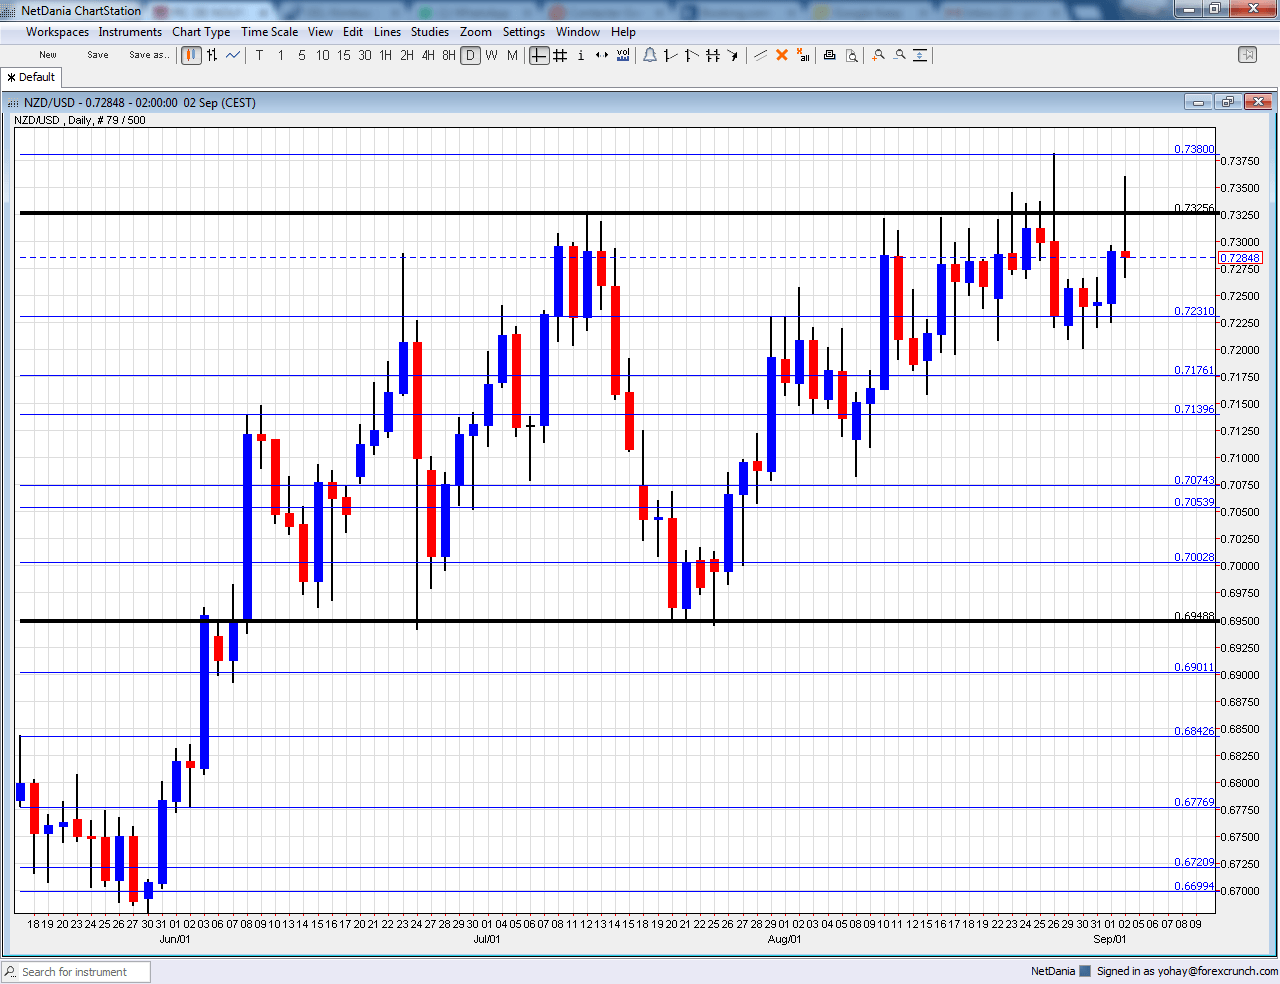
Task: Set a price alarm with the bell icon
Action: click(650, 55)
